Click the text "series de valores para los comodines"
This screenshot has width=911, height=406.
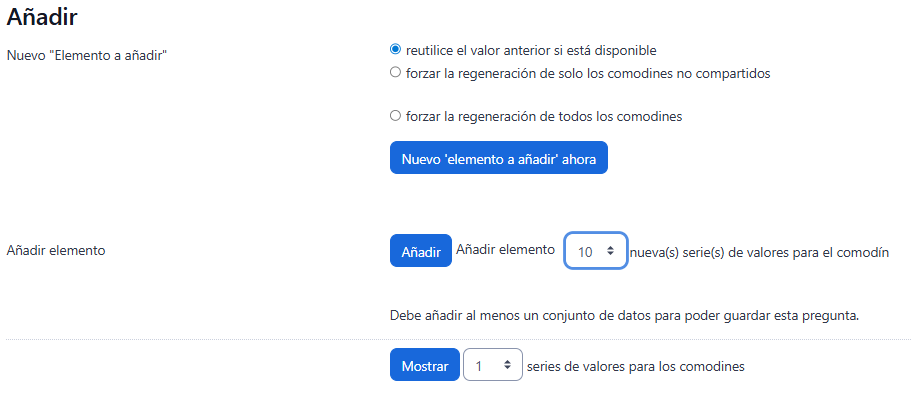coord(635,366)
